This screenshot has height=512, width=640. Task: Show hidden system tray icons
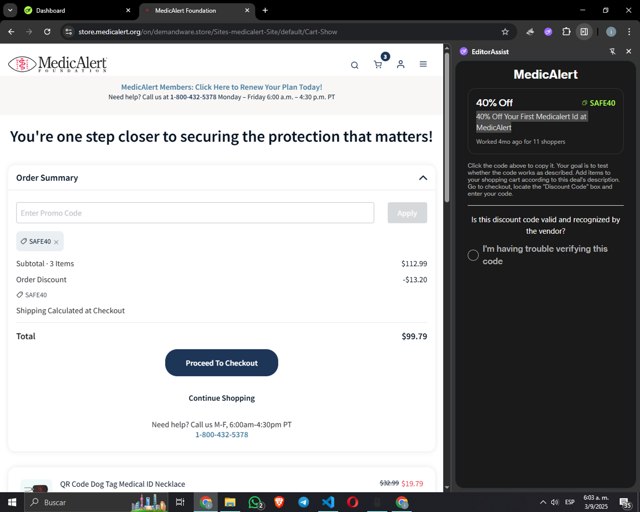click(x=543, y=502)
